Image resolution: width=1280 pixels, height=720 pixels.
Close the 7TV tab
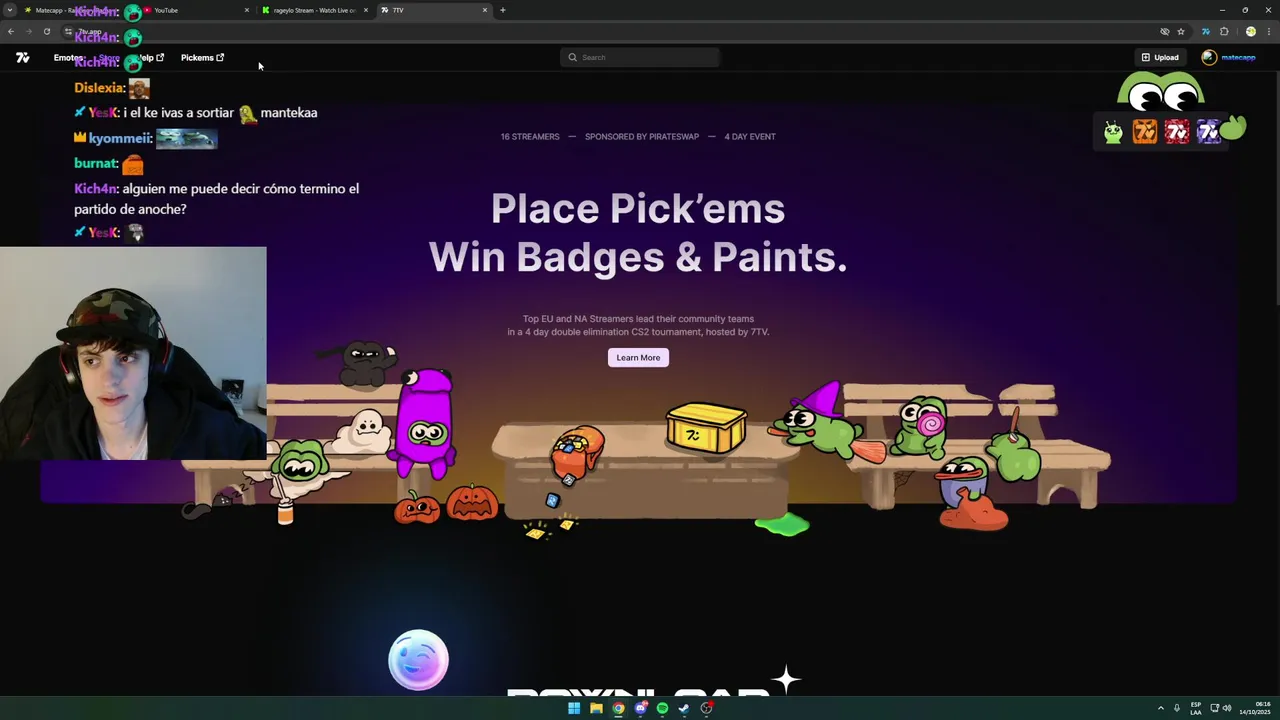tap(485, 10)
